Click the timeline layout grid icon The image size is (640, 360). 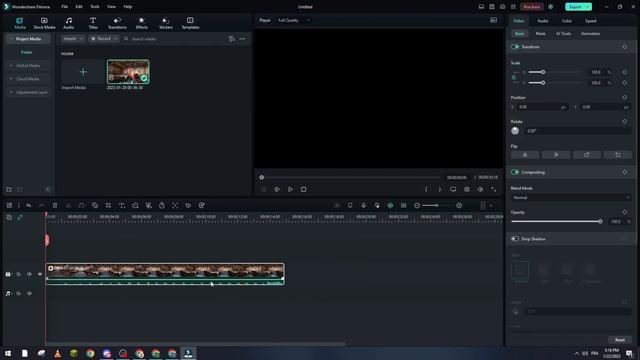pyautogui.click(x=9, y=206)
